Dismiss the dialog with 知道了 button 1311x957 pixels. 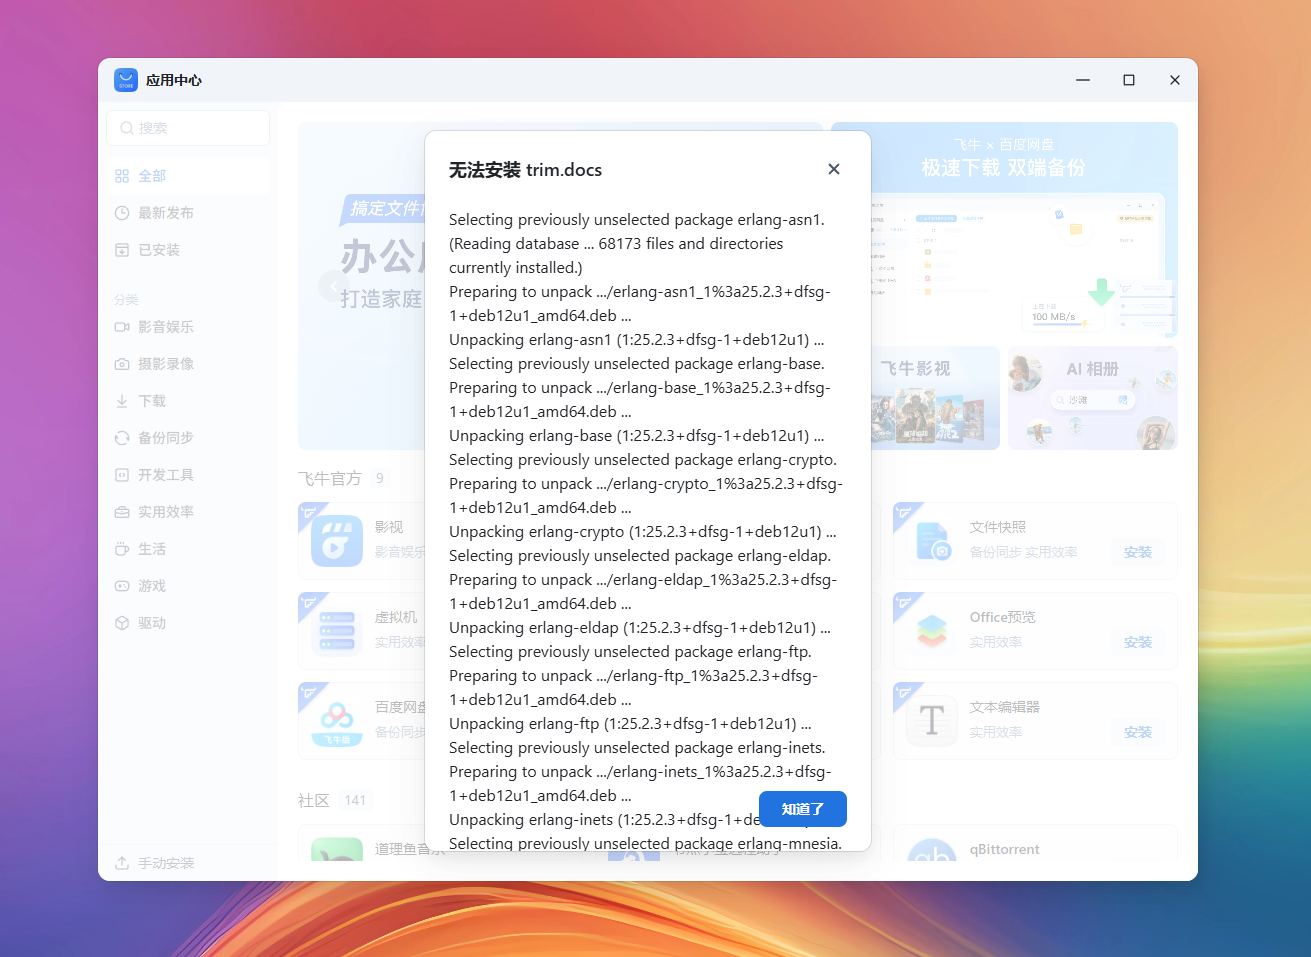803,809
